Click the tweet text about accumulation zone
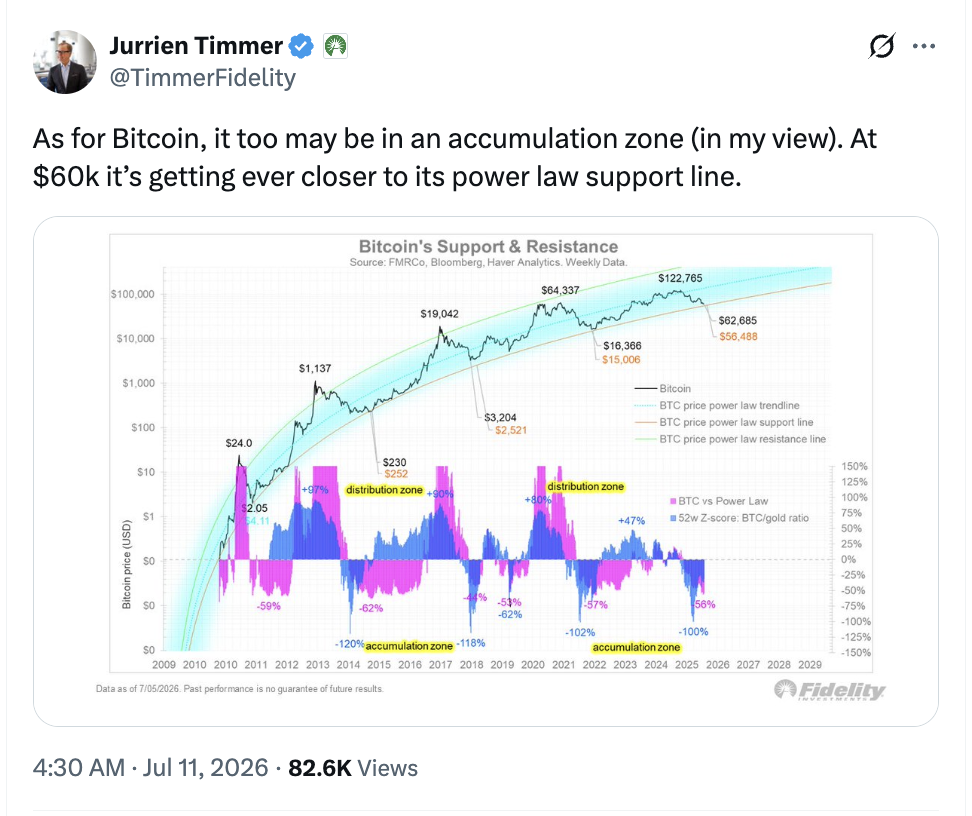The height and width of the screenshot is (816, 972). [x=454, y=157]
